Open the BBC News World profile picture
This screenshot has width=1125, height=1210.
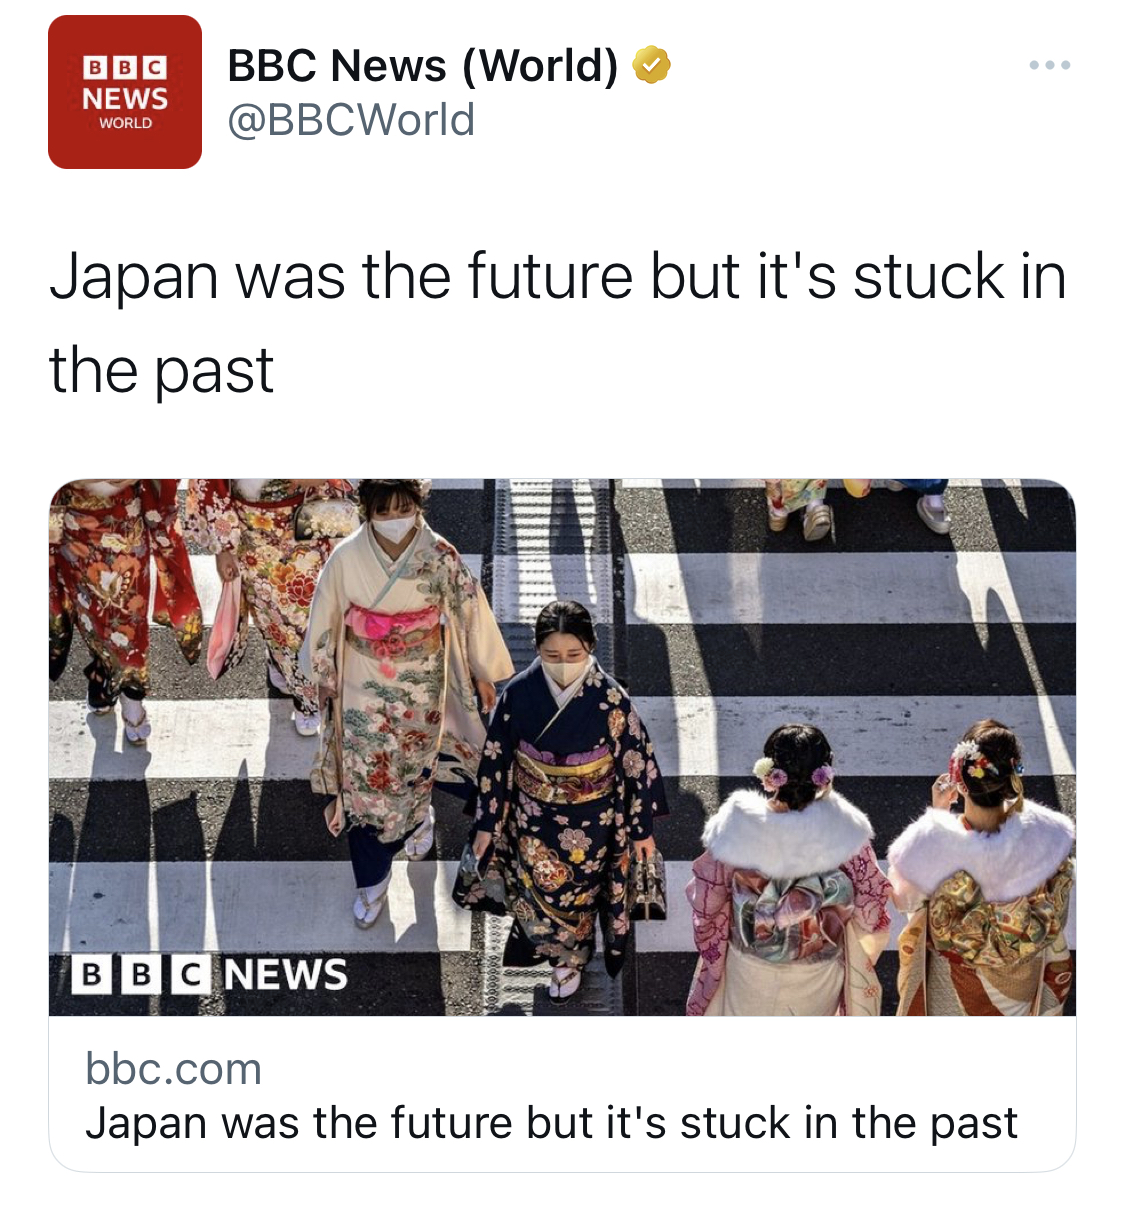[125, 92]
